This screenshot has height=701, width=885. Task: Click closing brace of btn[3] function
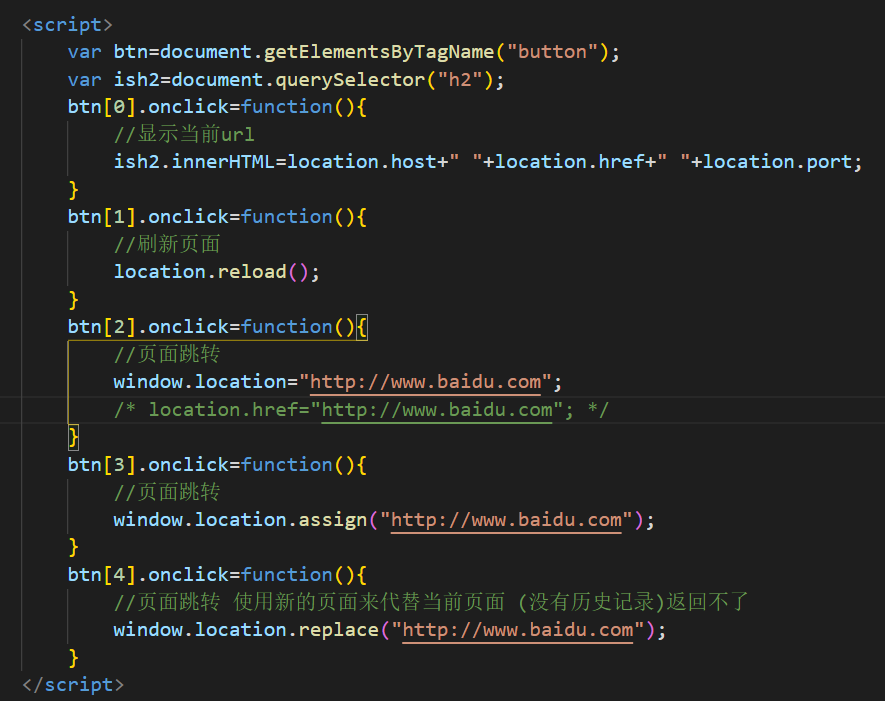73,547
